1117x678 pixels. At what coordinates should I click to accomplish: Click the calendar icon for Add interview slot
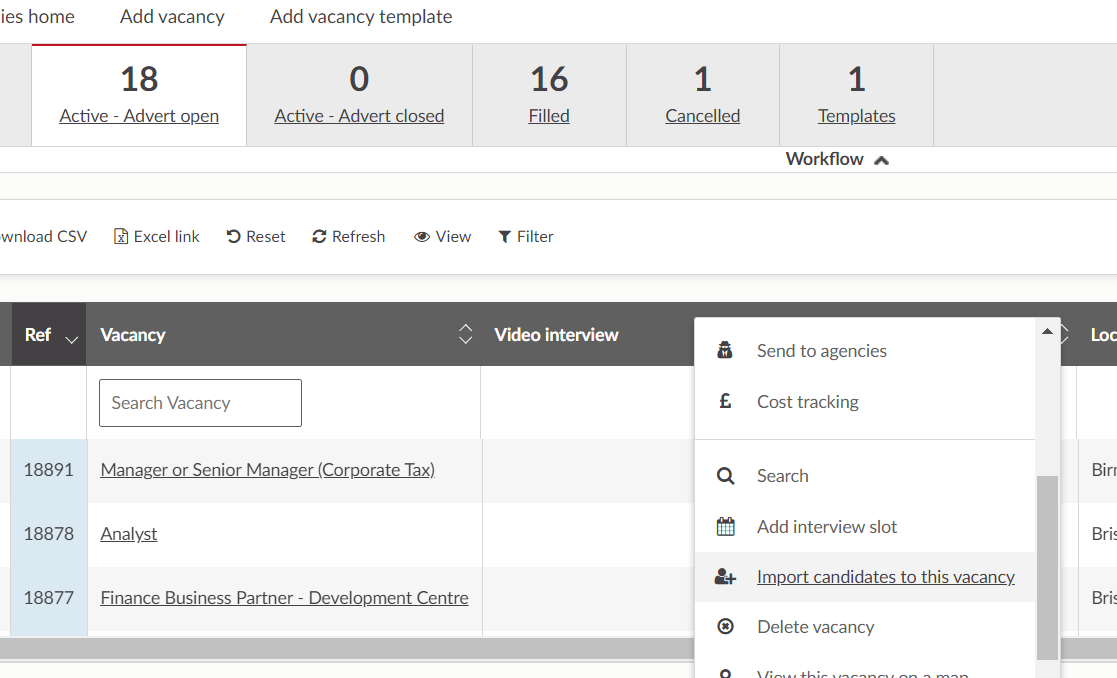pos(726,527)
